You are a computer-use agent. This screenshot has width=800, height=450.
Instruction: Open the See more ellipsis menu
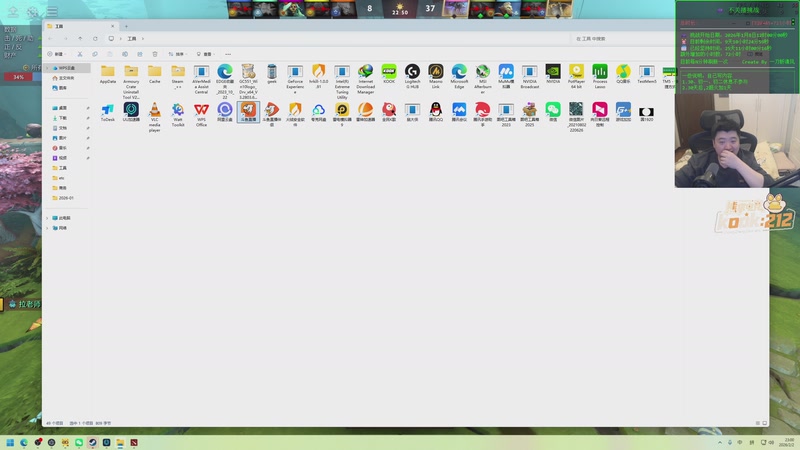228,54
